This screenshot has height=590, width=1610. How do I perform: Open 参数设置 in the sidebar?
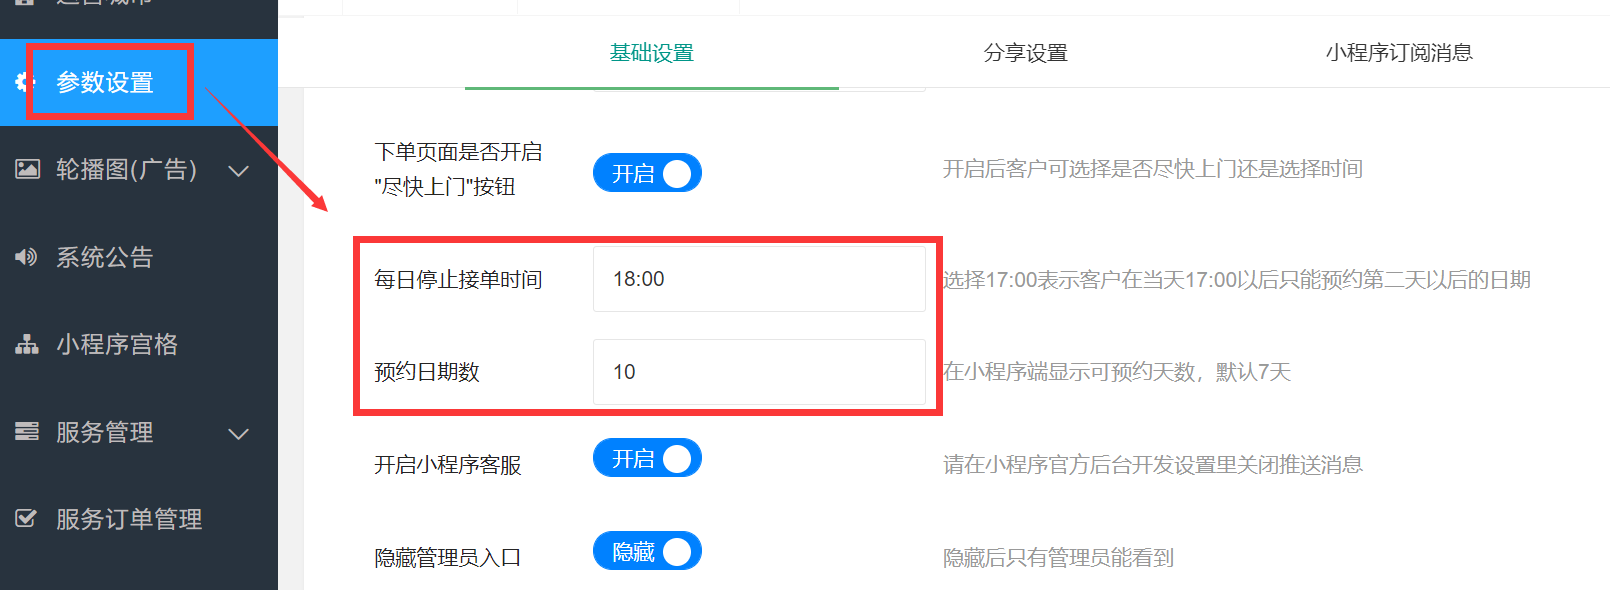tap(105, 82)
